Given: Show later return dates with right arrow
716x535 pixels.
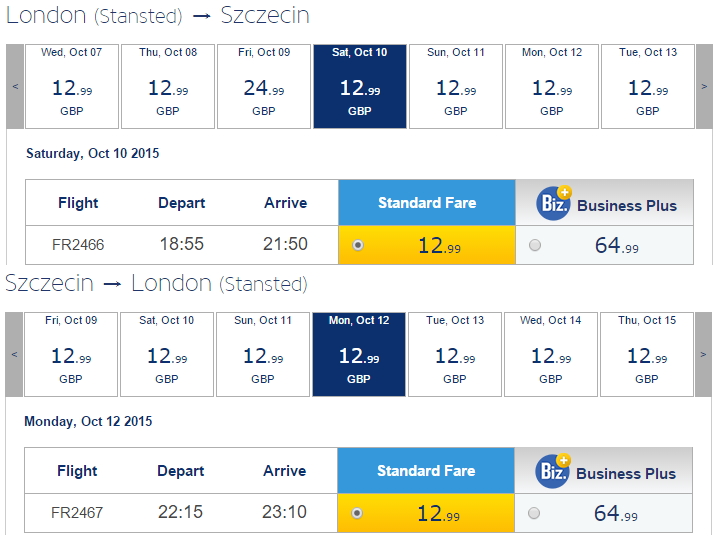Looking at the screenshot, I should (703, 354).
